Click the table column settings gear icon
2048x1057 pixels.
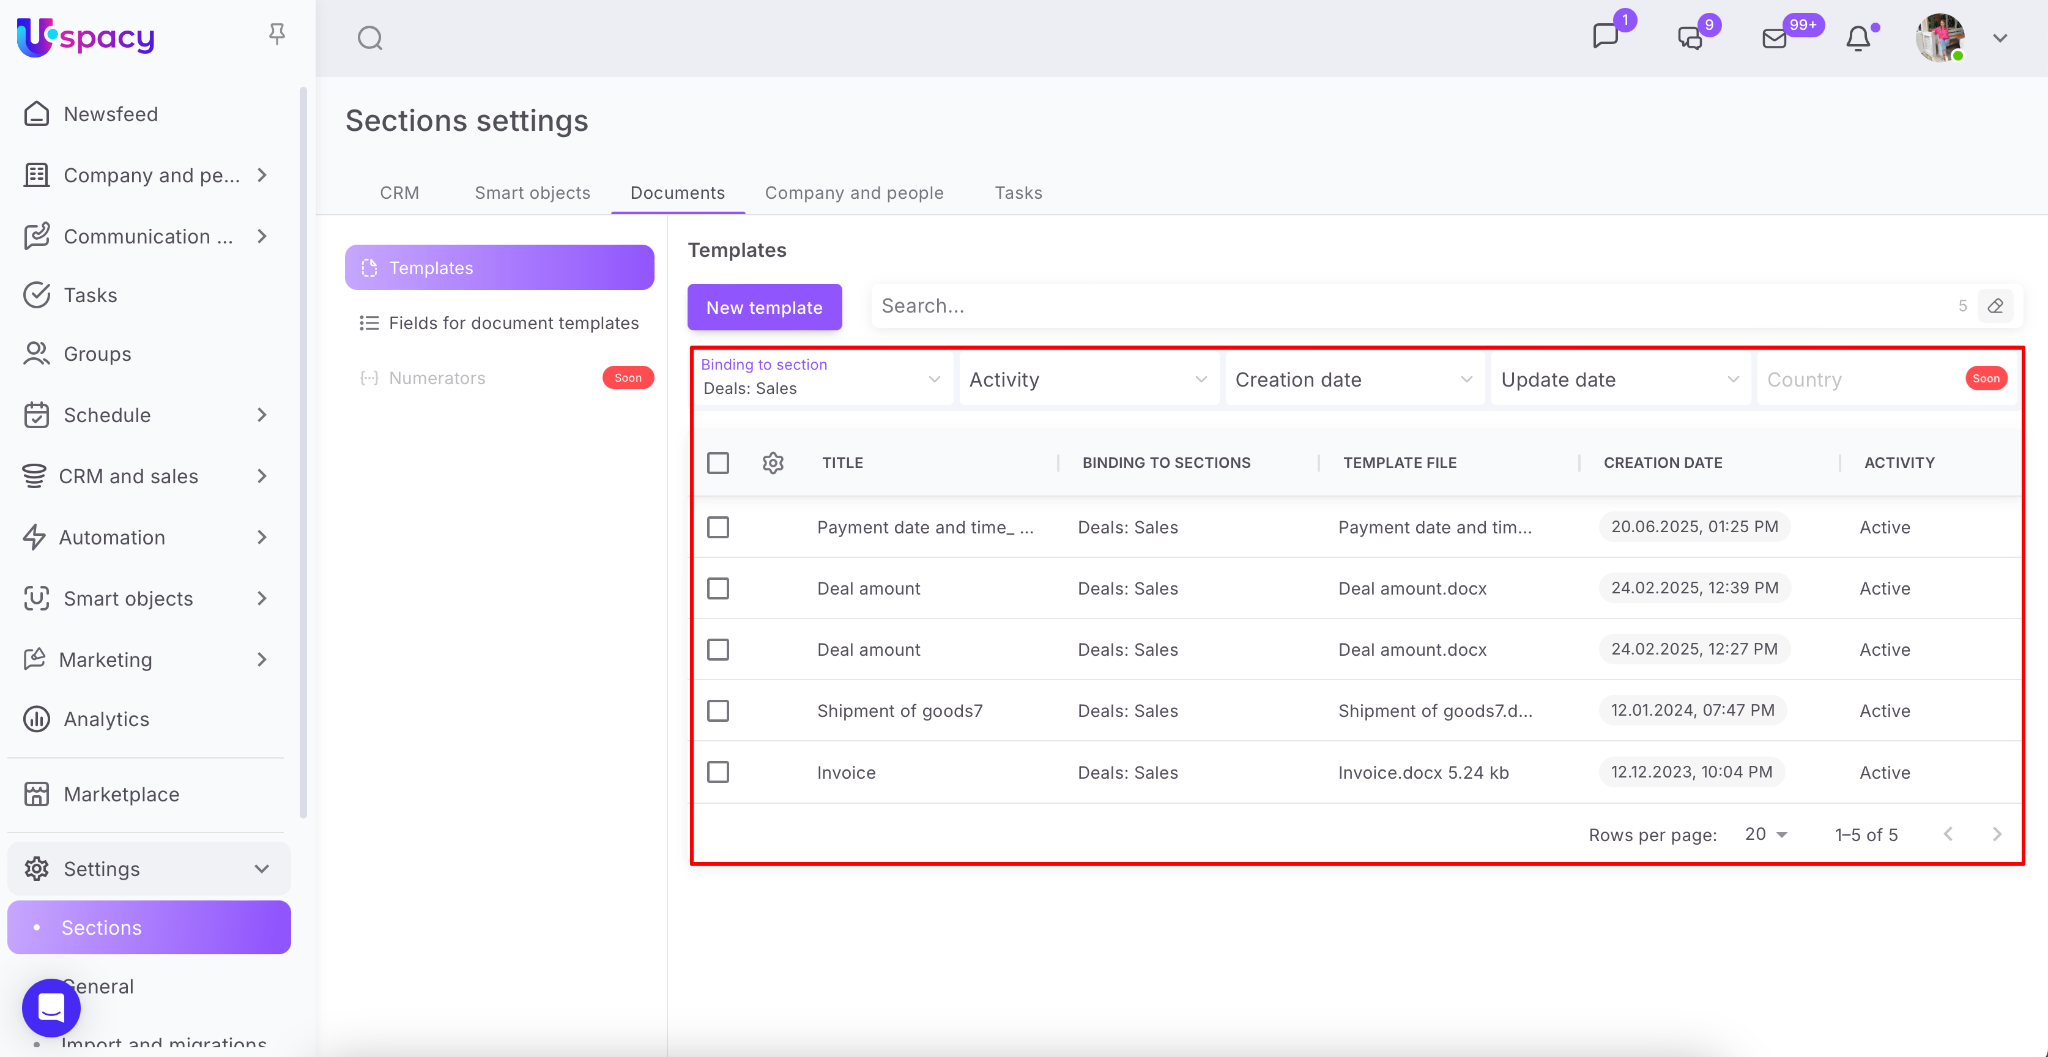[773, 463]
